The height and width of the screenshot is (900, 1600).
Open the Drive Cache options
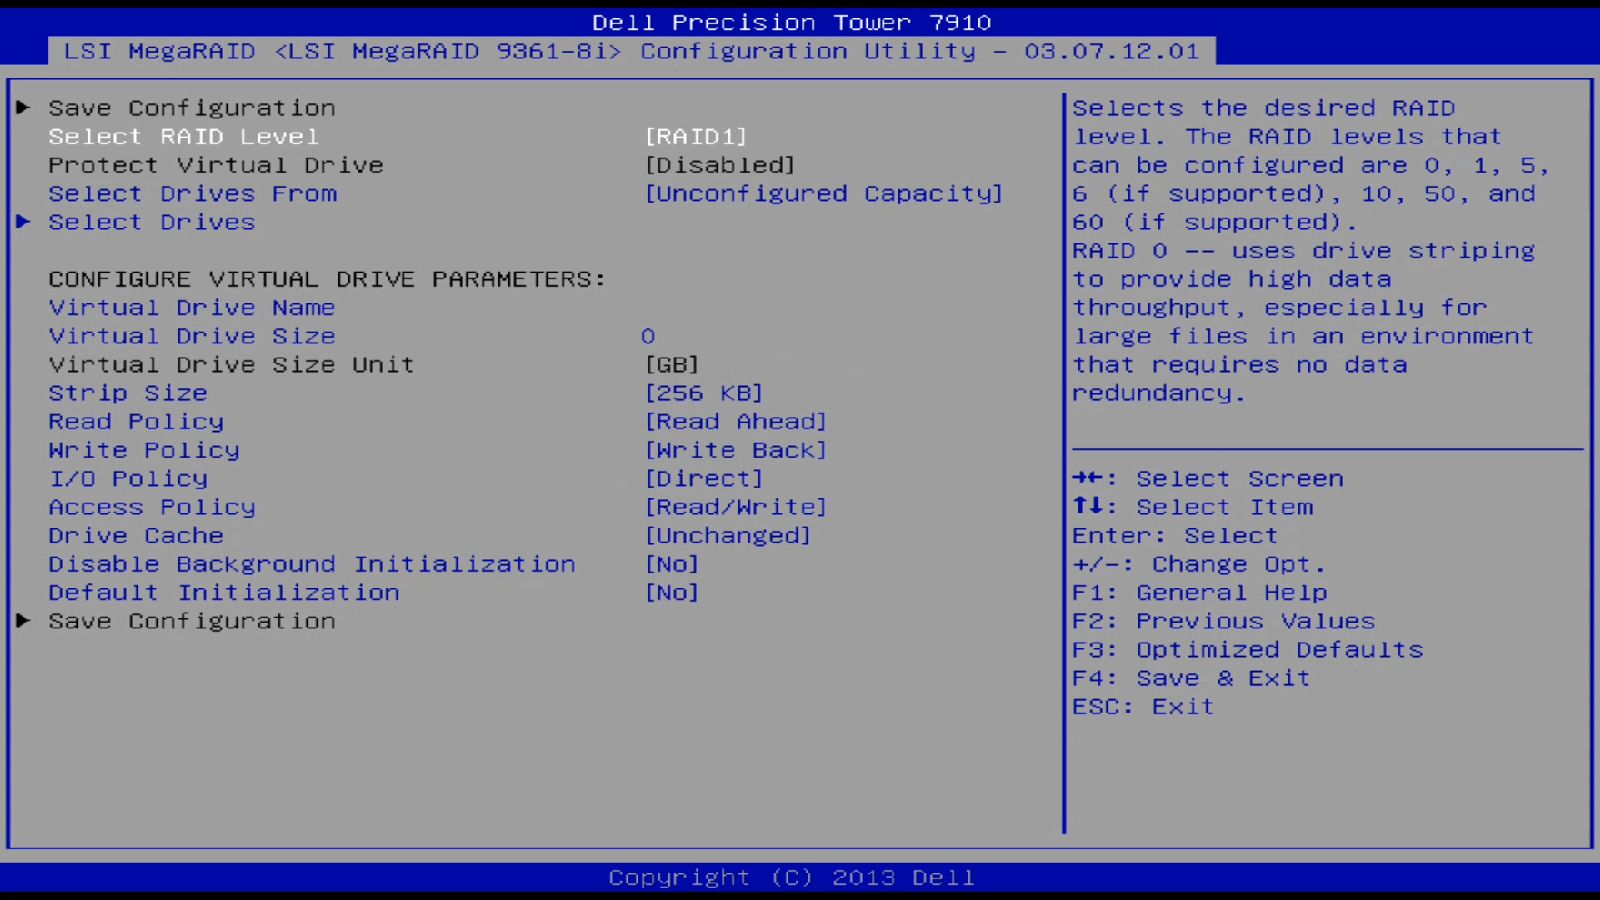(x=729, y=535)
